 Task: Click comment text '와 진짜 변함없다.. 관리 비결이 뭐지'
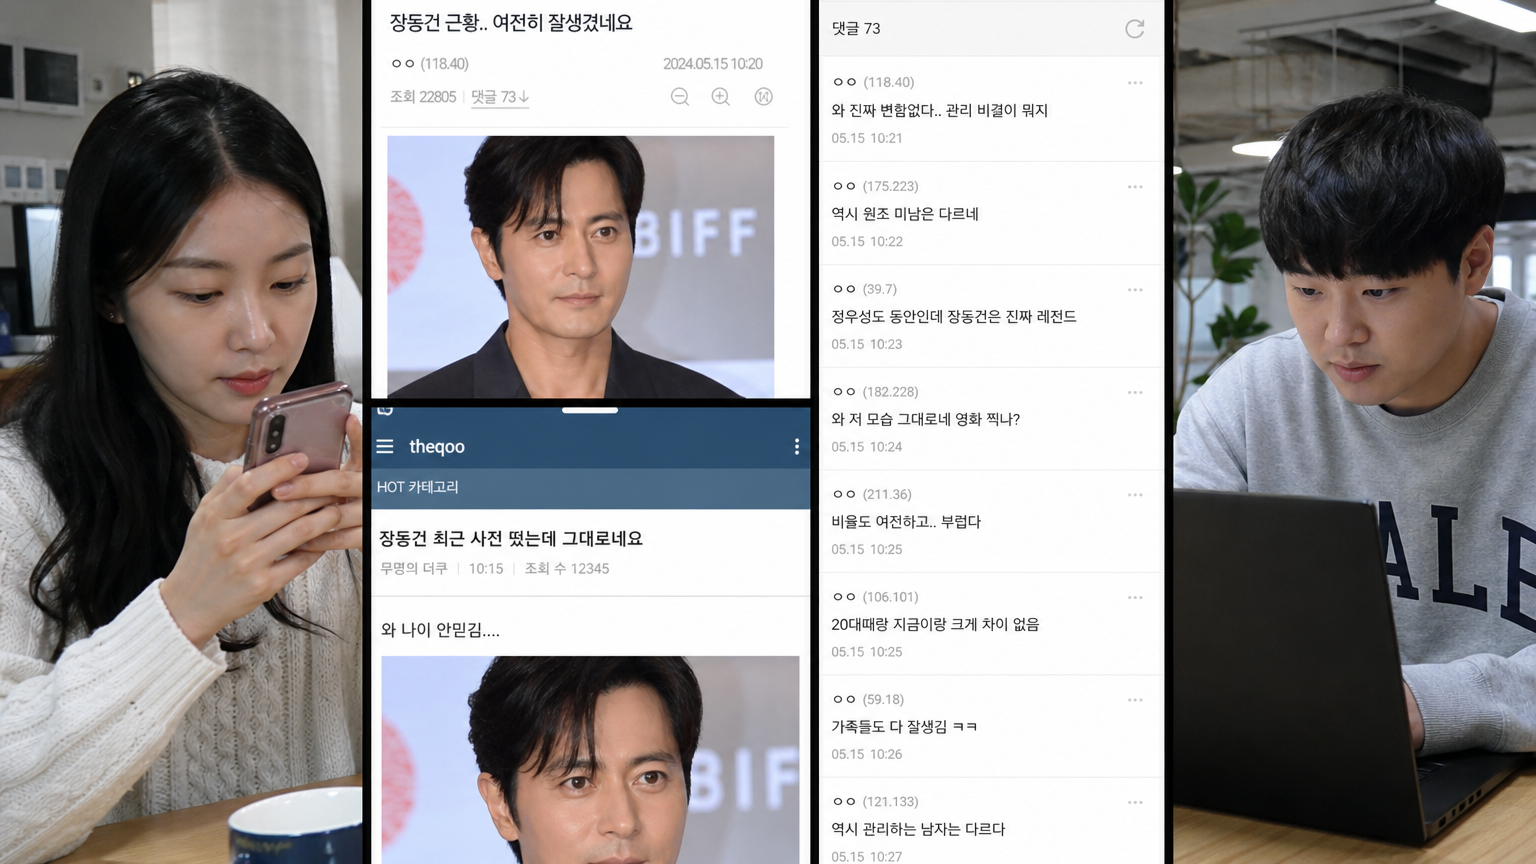click(x=940, y=110)
